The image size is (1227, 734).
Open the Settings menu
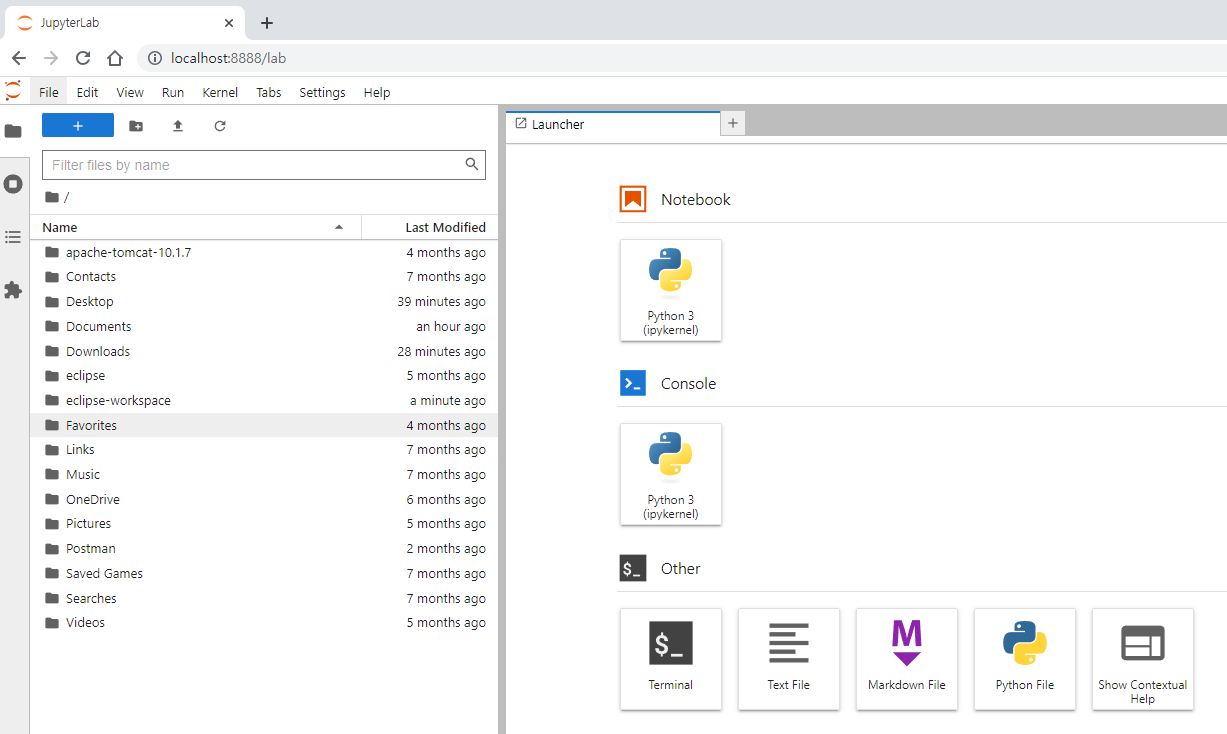(322, 92)
